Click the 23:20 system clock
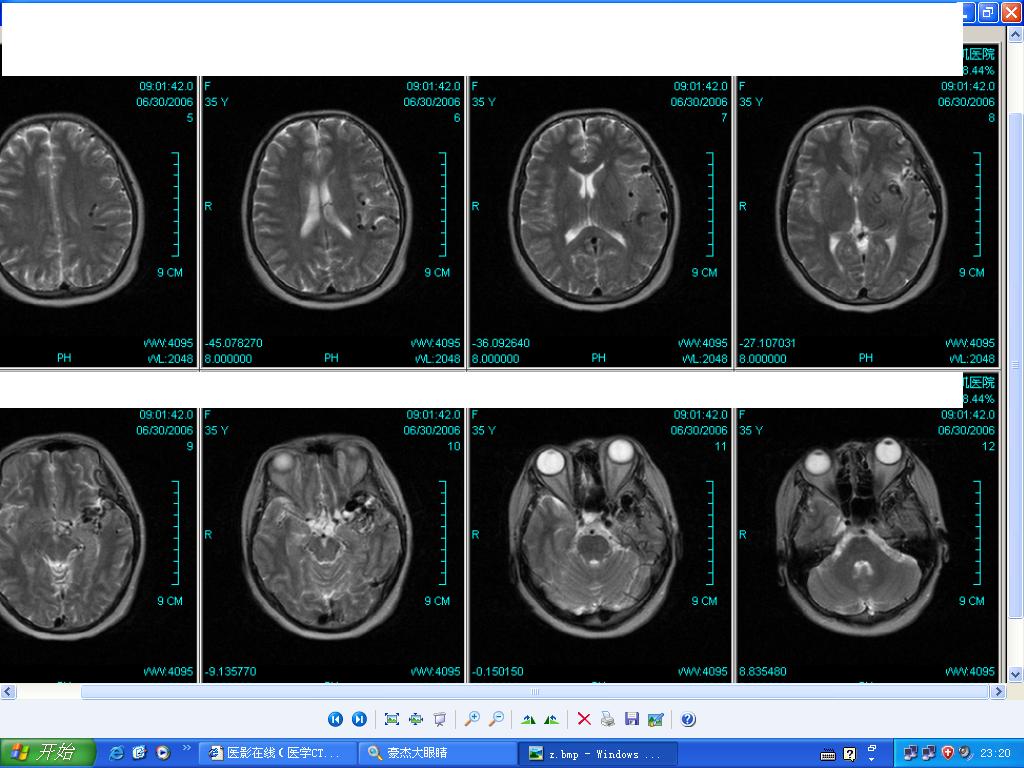1024x768 pixels. click(x=995, y=754)
